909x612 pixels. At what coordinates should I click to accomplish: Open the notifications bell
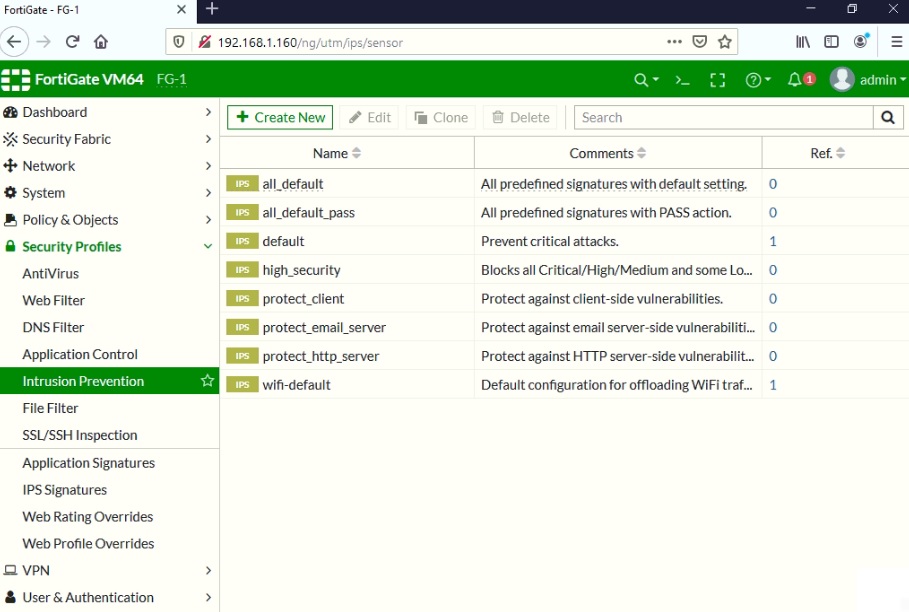coord(790,78)
